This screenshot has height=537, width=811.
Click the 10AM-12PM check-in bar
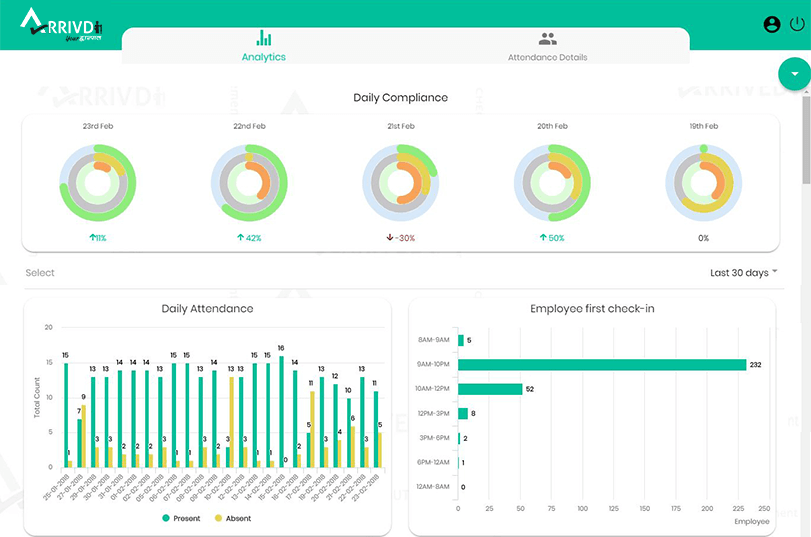[490, 389]
